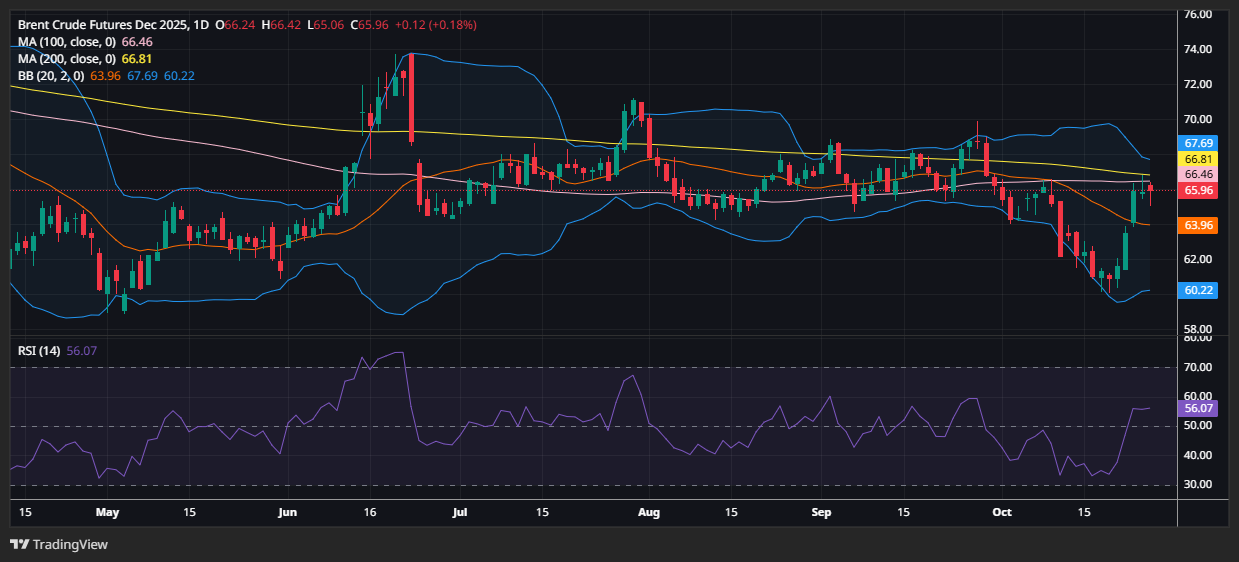Click the pink 66.46 MA price tag
This screenshot has height=562, width=1239.
pos(1198,174)
